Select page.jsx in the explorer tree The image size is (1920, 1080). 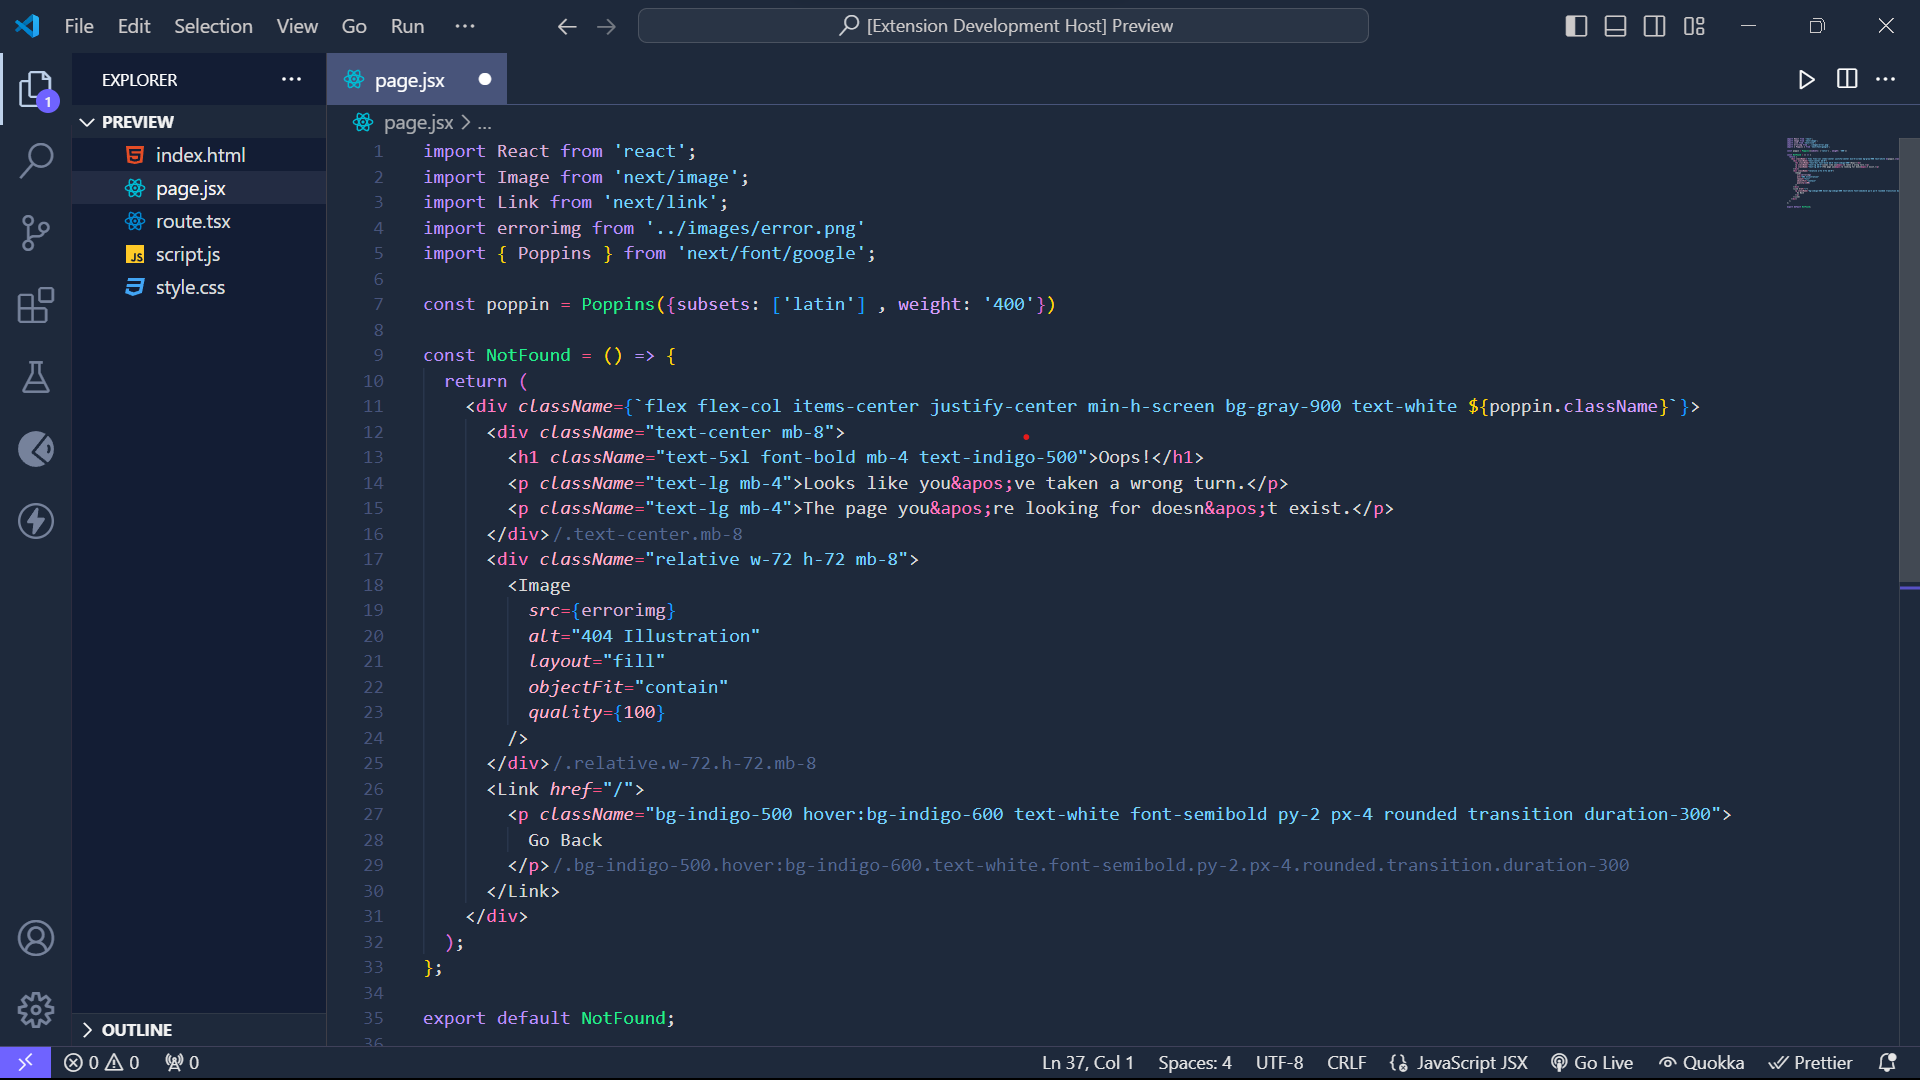pos(199,188)
